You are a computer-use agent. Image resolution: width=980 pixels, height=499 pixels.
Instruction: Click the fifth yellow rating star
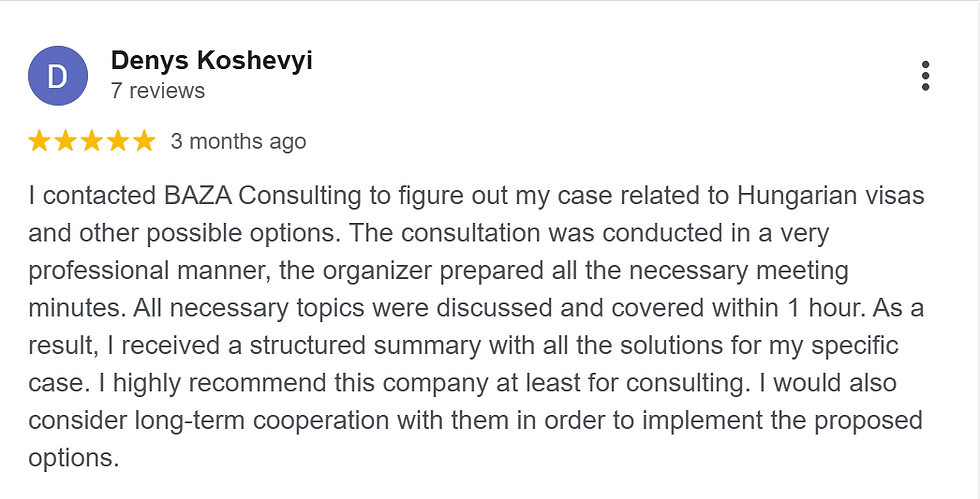[x=144, y=141]
